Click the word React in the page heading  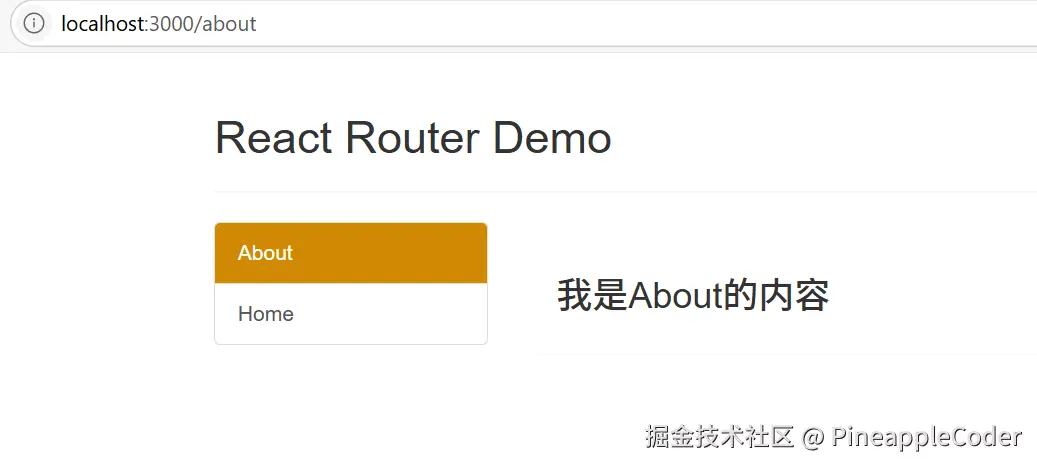coord(273,137)
